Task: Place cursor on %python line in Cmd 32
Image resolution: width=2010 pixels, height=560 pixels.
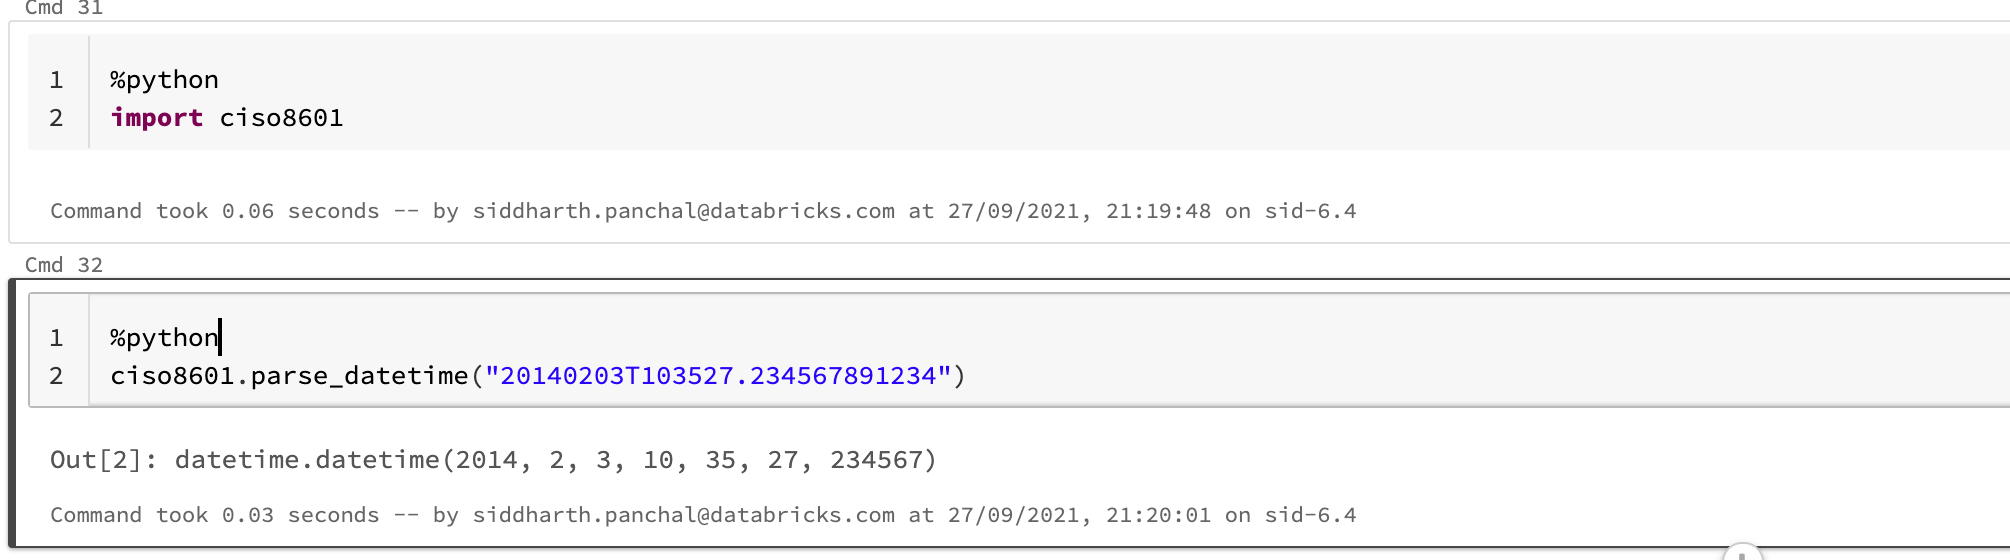Action: click(x=164, y=338)
